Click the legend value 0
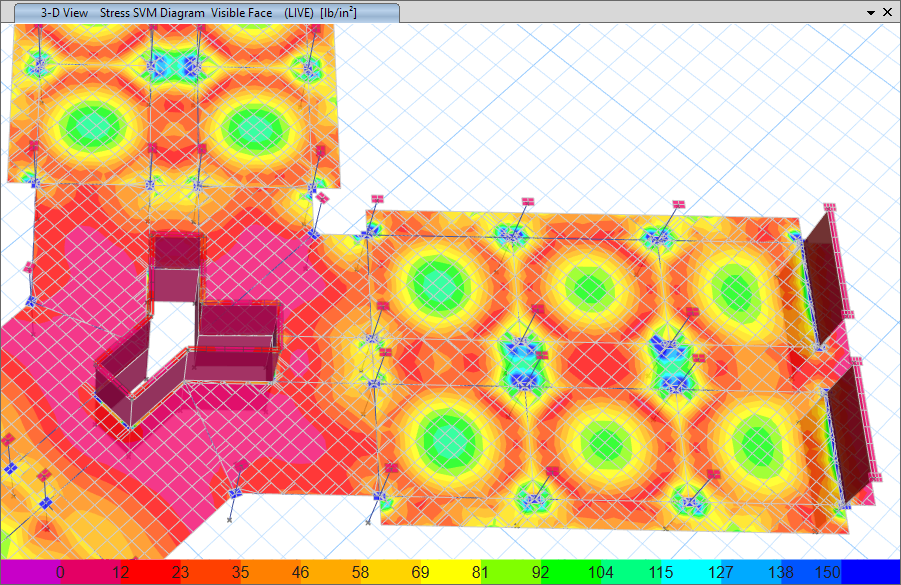Screen dimensions: 901x585 tap(60, 572)
